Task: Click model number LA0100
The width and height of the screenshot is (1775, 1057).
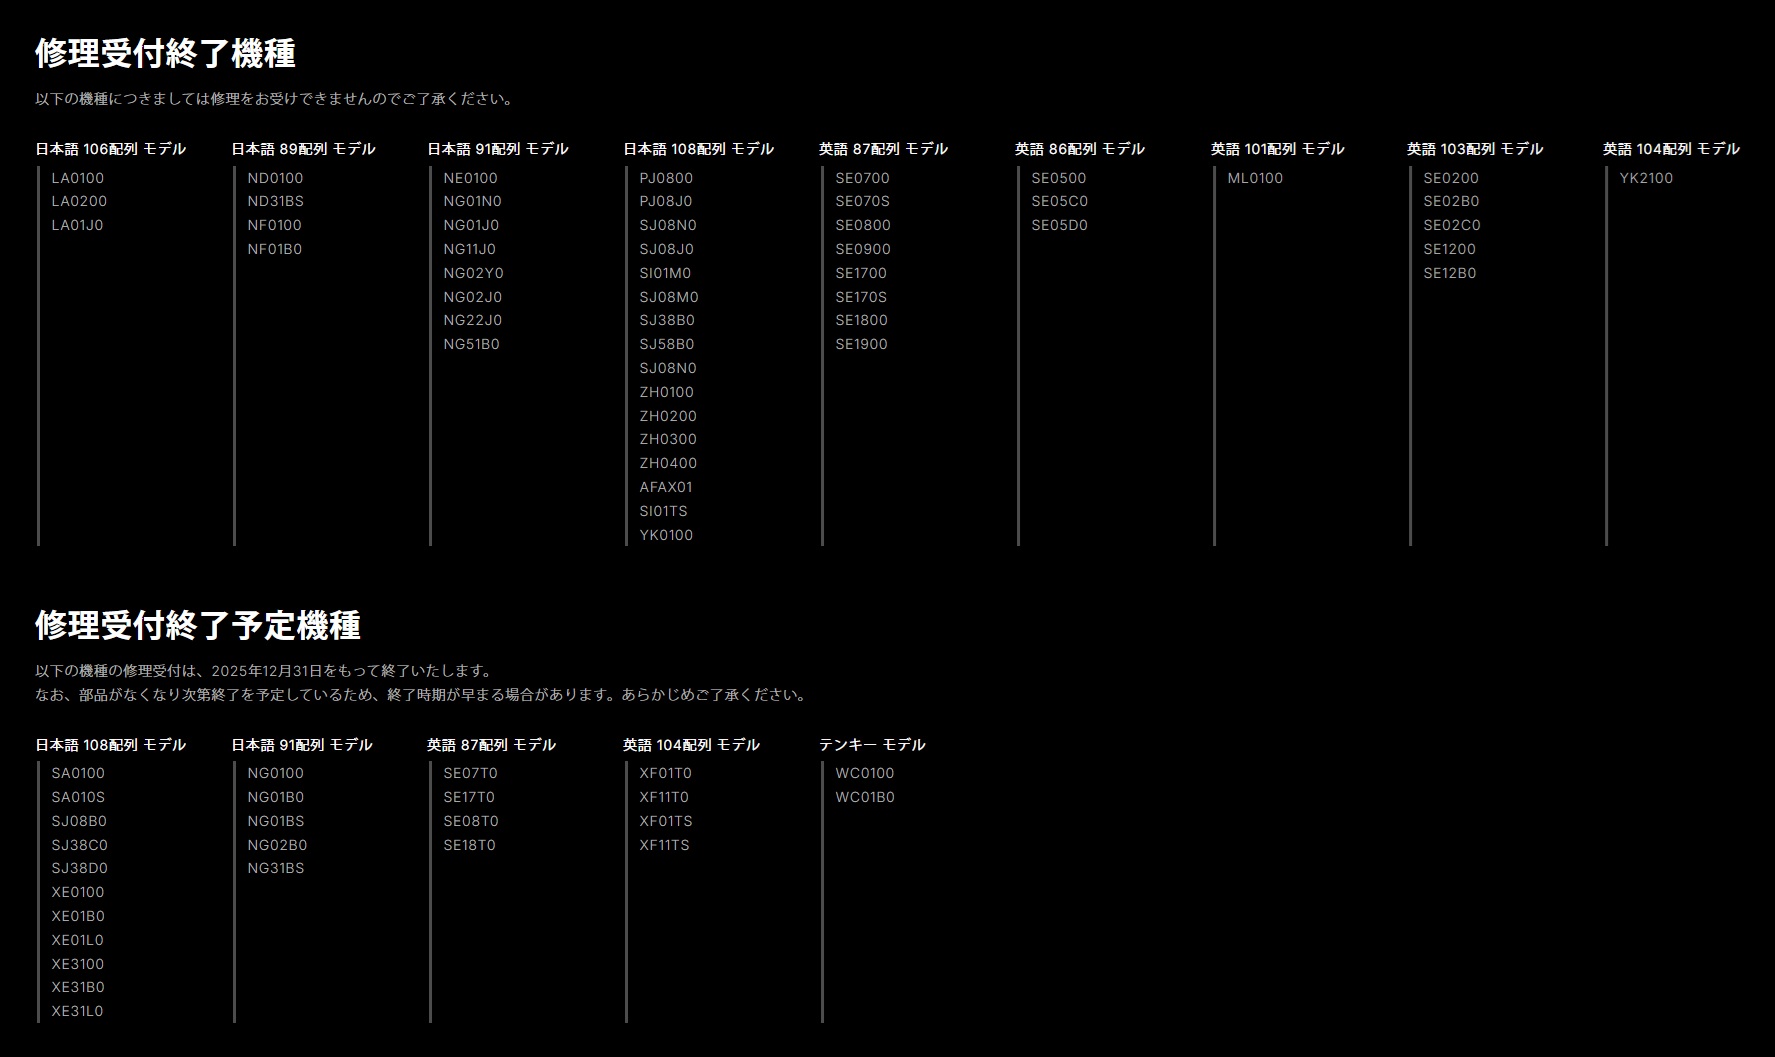Action: click(78, 178)
